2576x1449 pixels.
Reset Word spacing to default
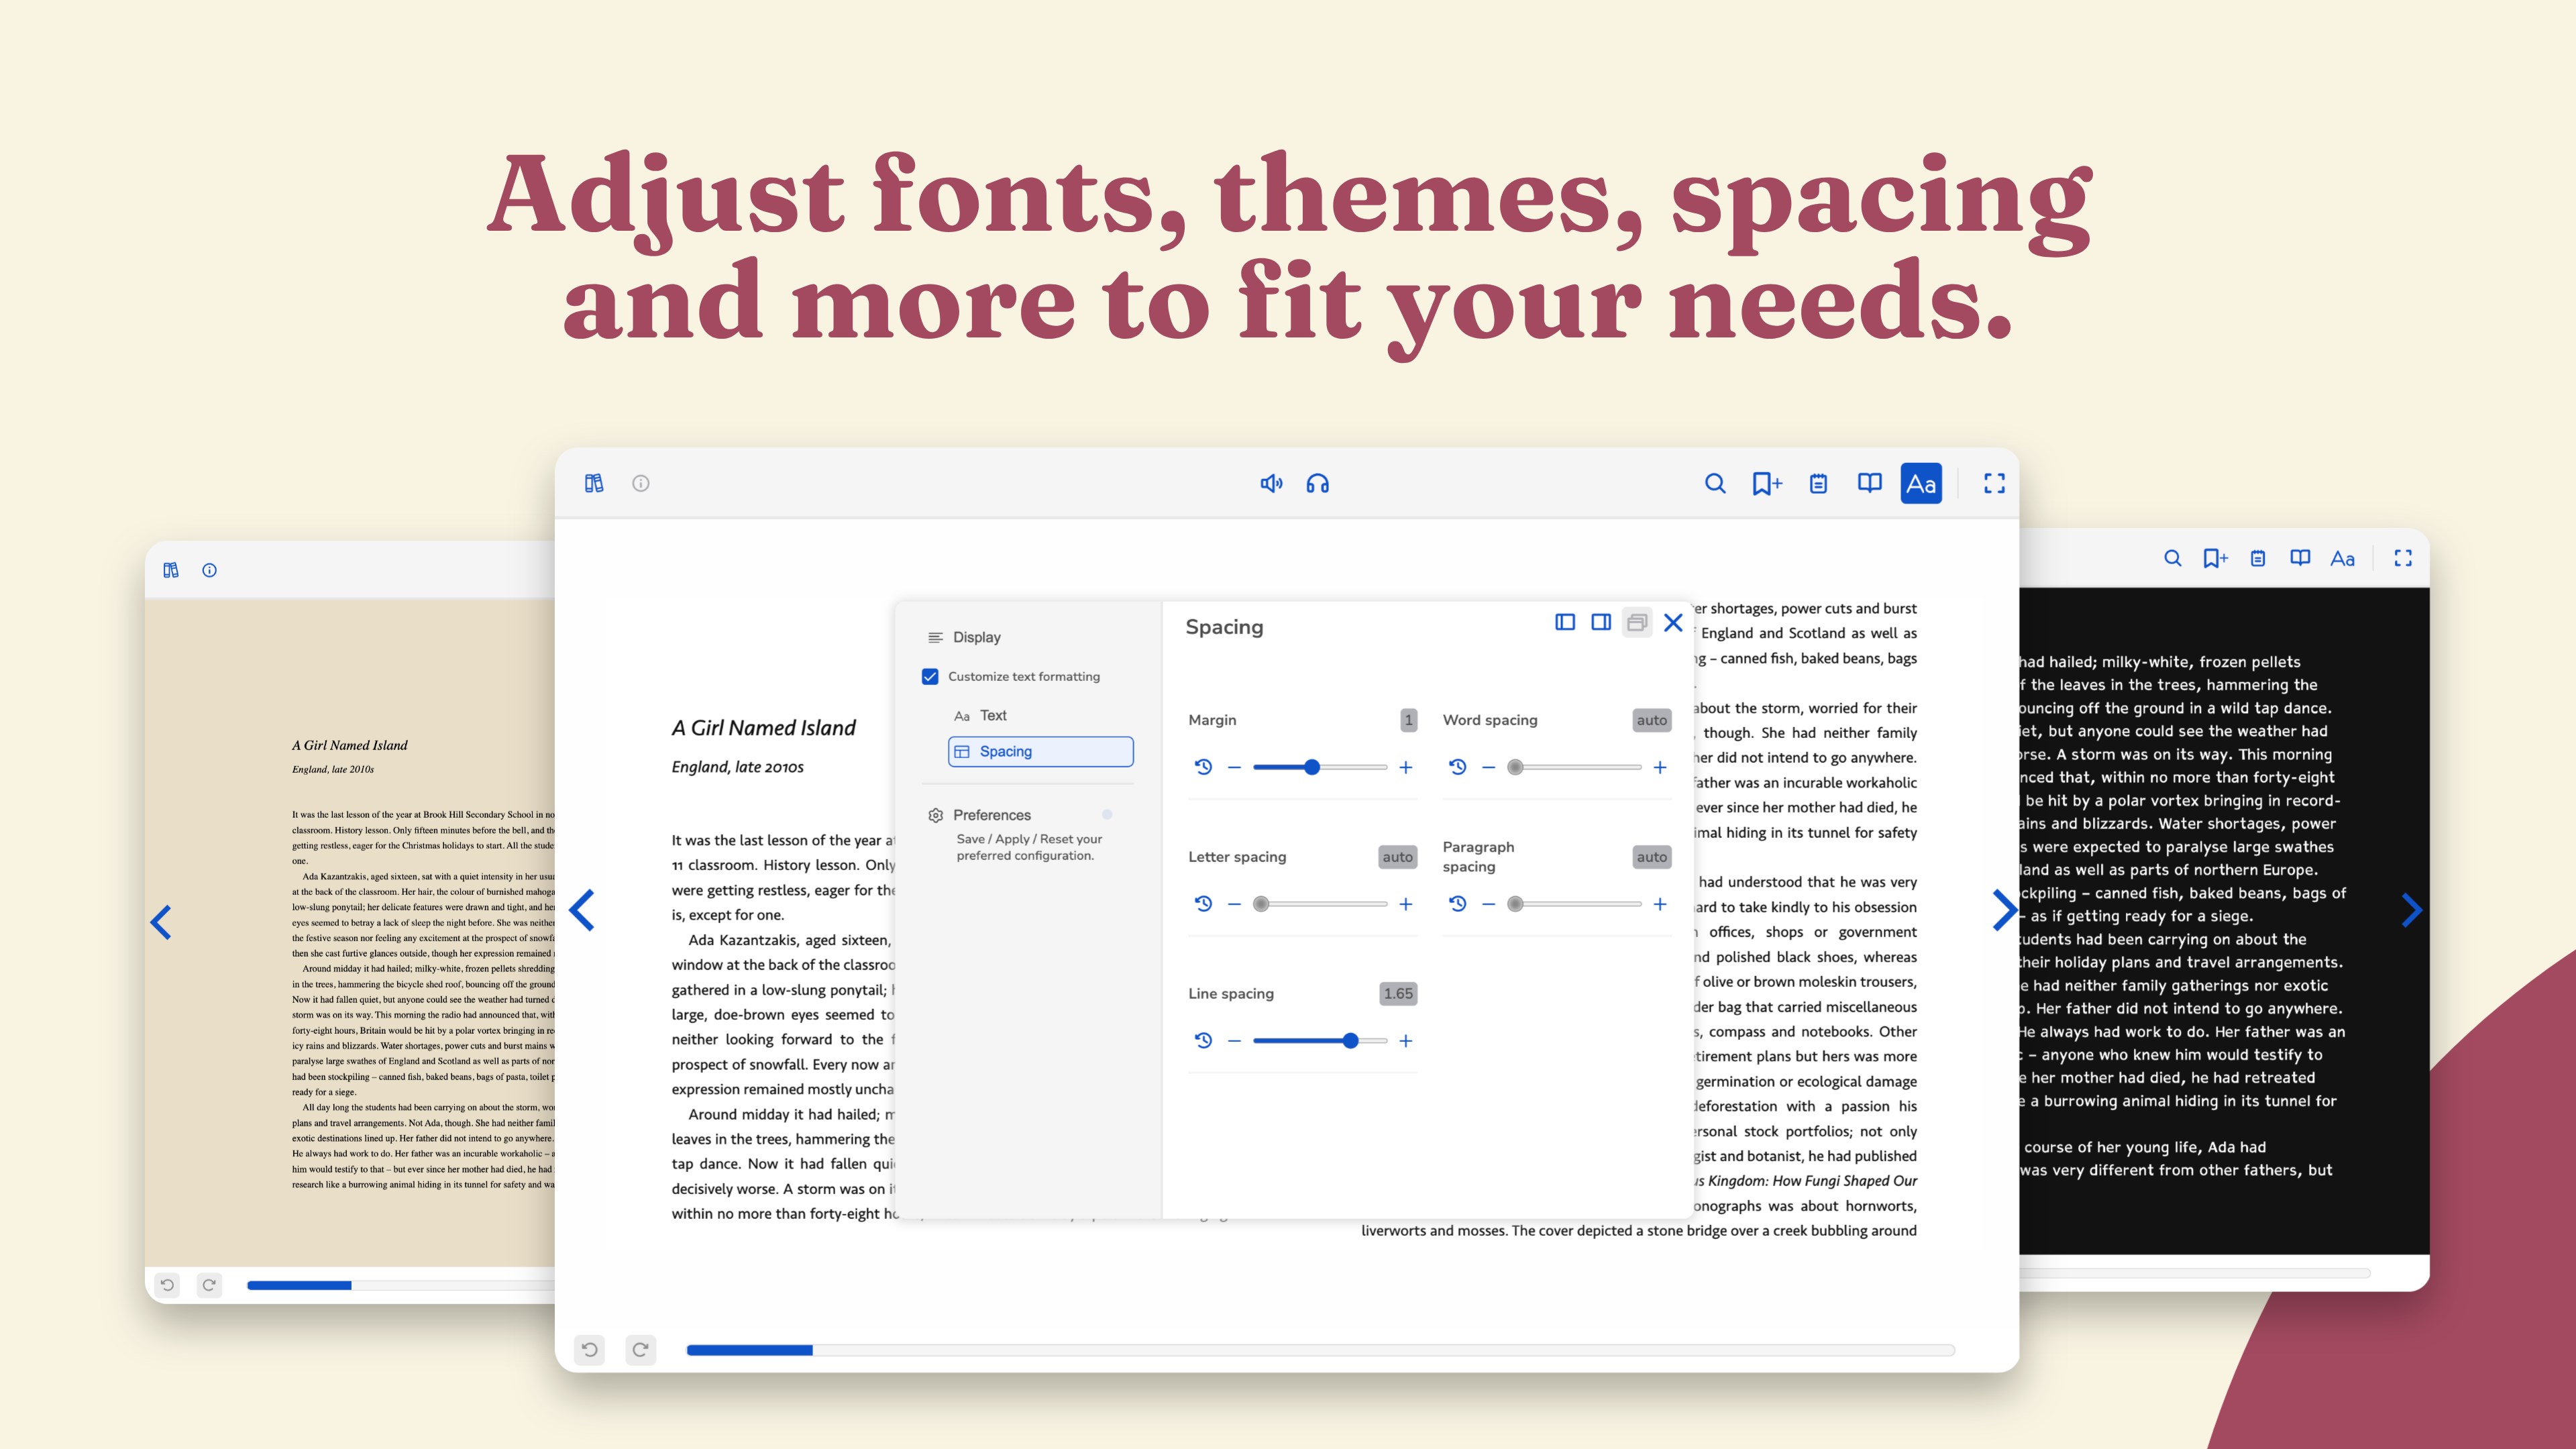(1458, 767)
